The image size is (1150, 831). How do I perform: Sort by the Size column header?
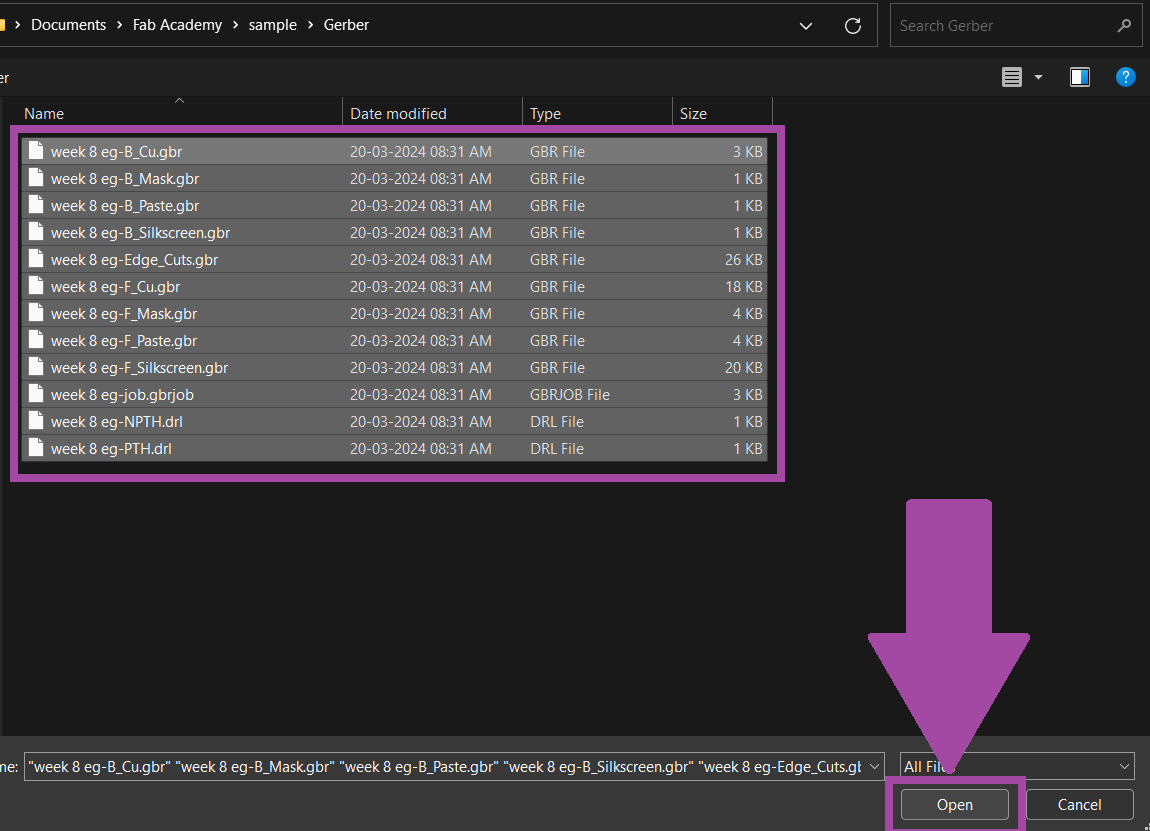pos(693,114)
